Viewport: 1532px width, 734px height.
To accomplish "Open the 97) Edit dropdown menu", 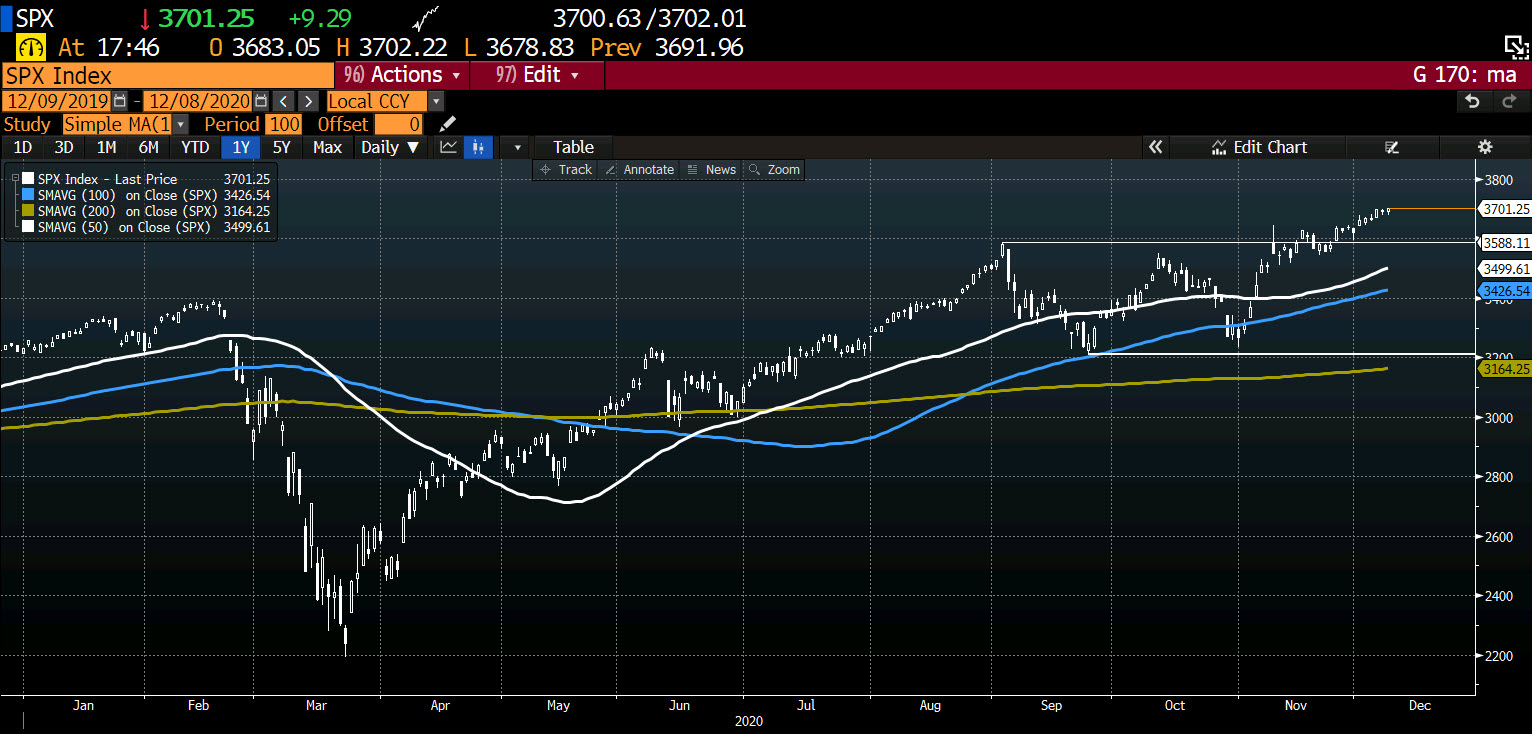I will coord(537,75).
